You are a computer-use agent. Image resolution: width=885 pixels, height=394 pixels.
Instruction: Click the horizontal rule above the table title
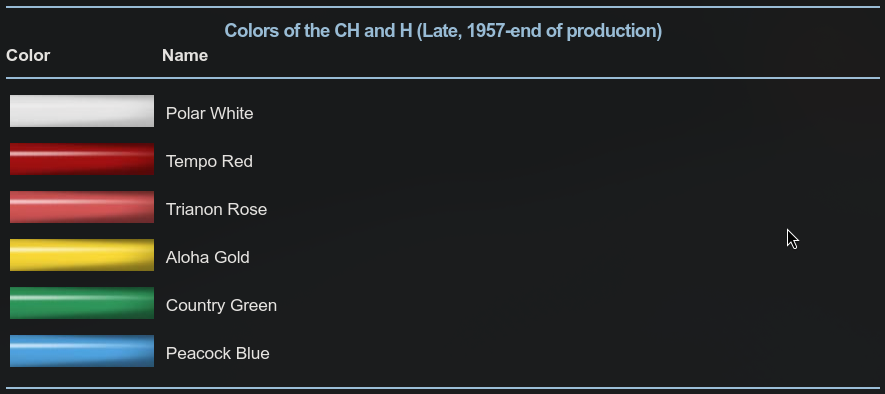442,7
